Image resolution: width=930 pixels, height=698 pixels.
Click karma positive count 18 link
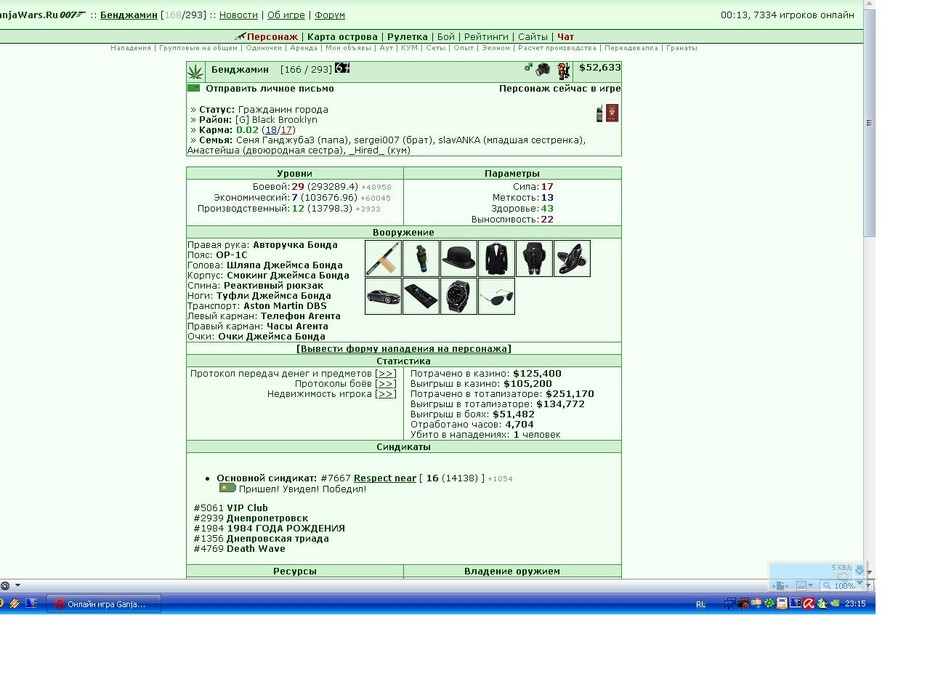coord(271,130)
